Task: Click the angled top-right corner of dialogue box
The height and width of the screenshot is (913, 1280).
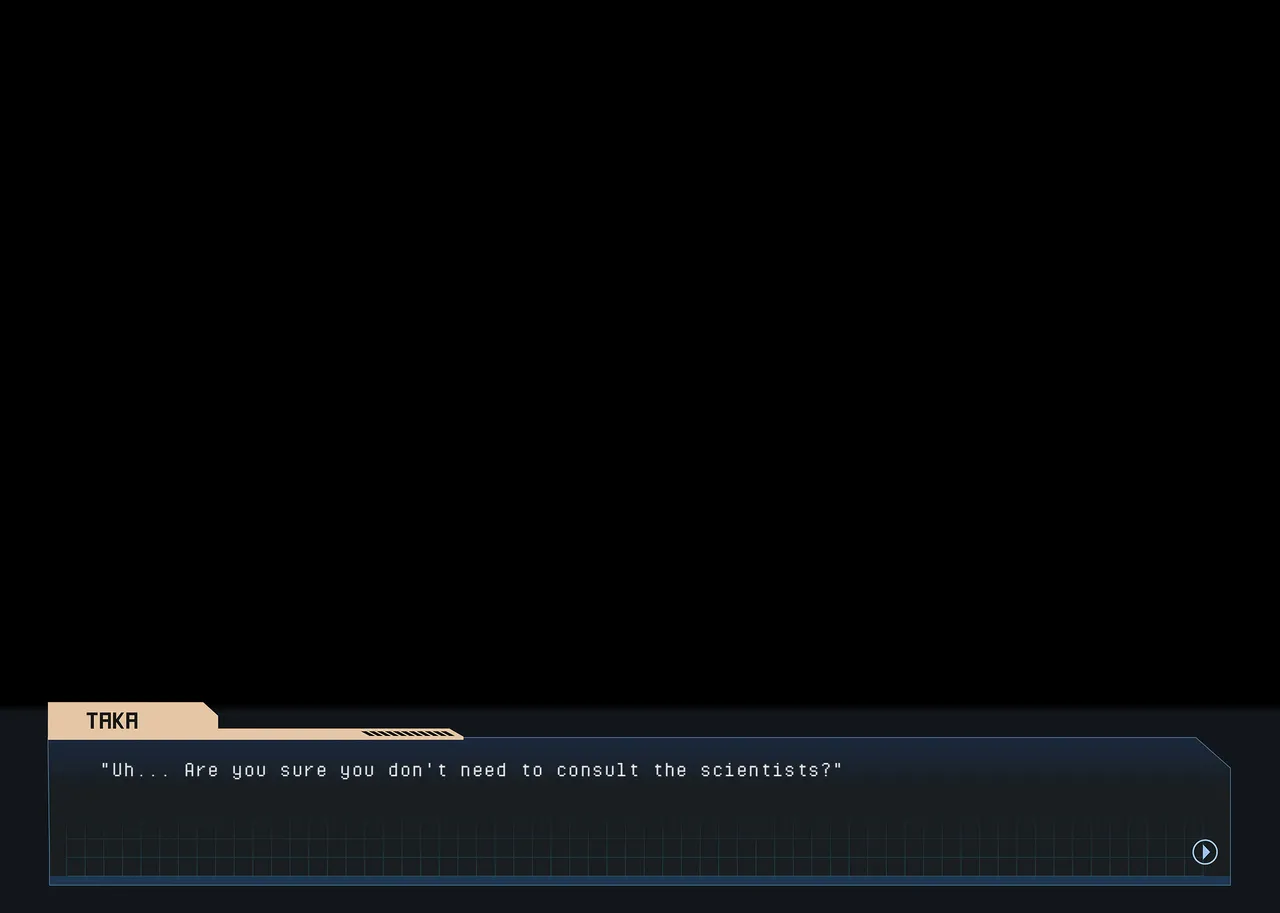Action: pyautogui.click(x=1213, y=752)
